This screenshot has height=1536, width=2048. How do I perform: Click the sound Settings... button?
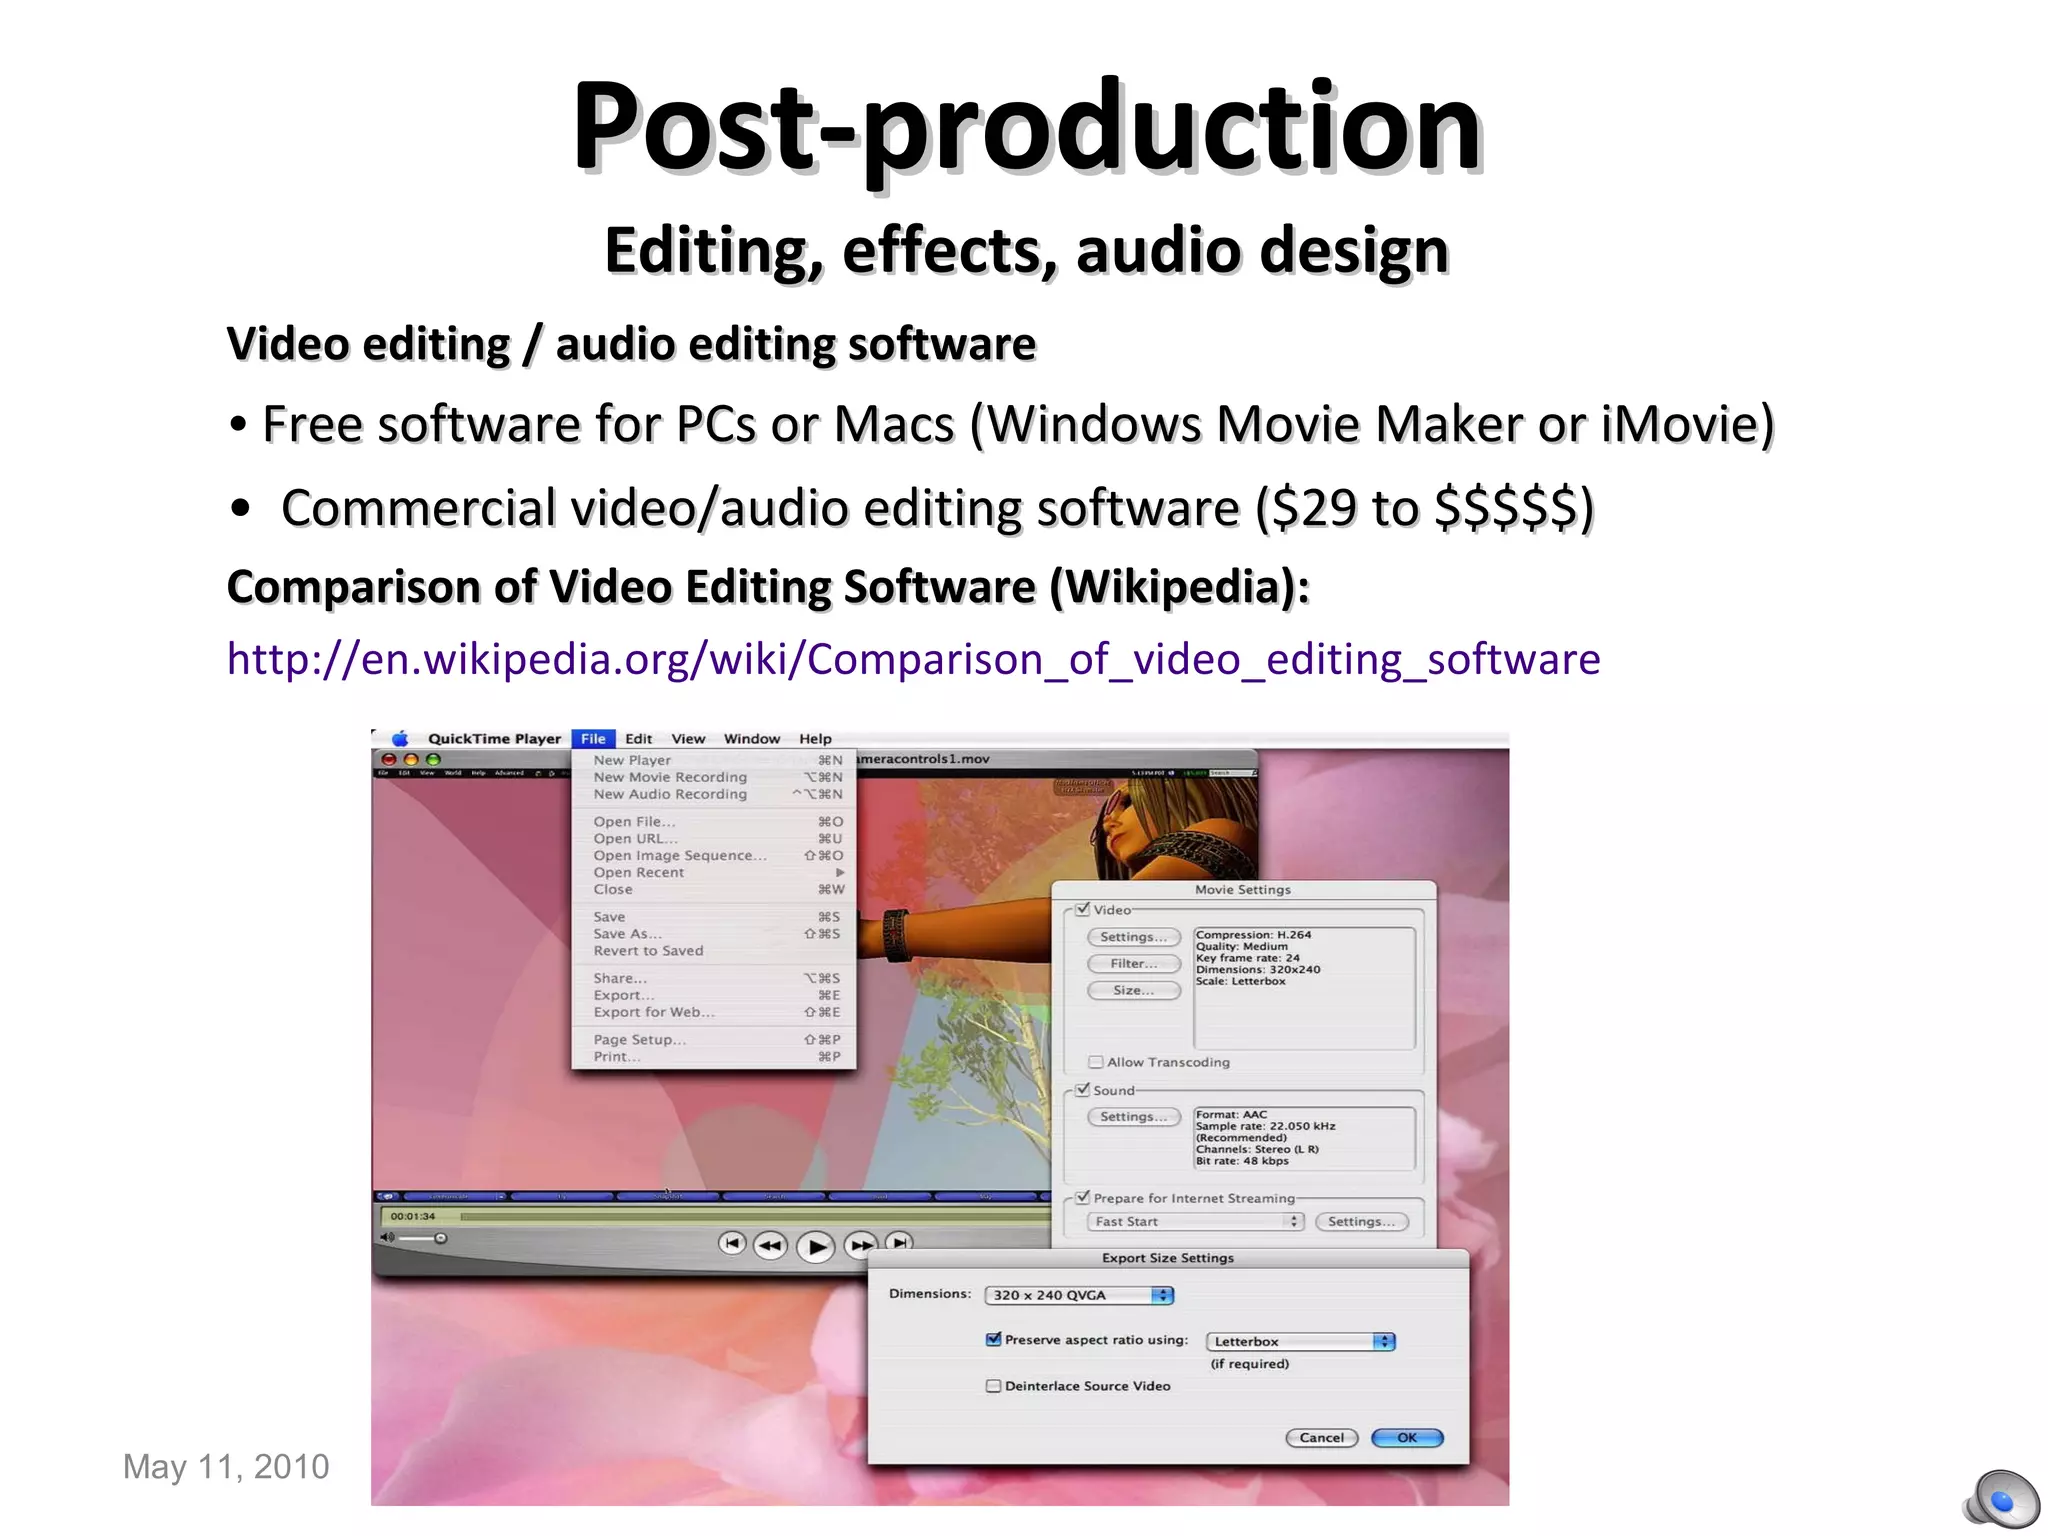[1133, 1117]
